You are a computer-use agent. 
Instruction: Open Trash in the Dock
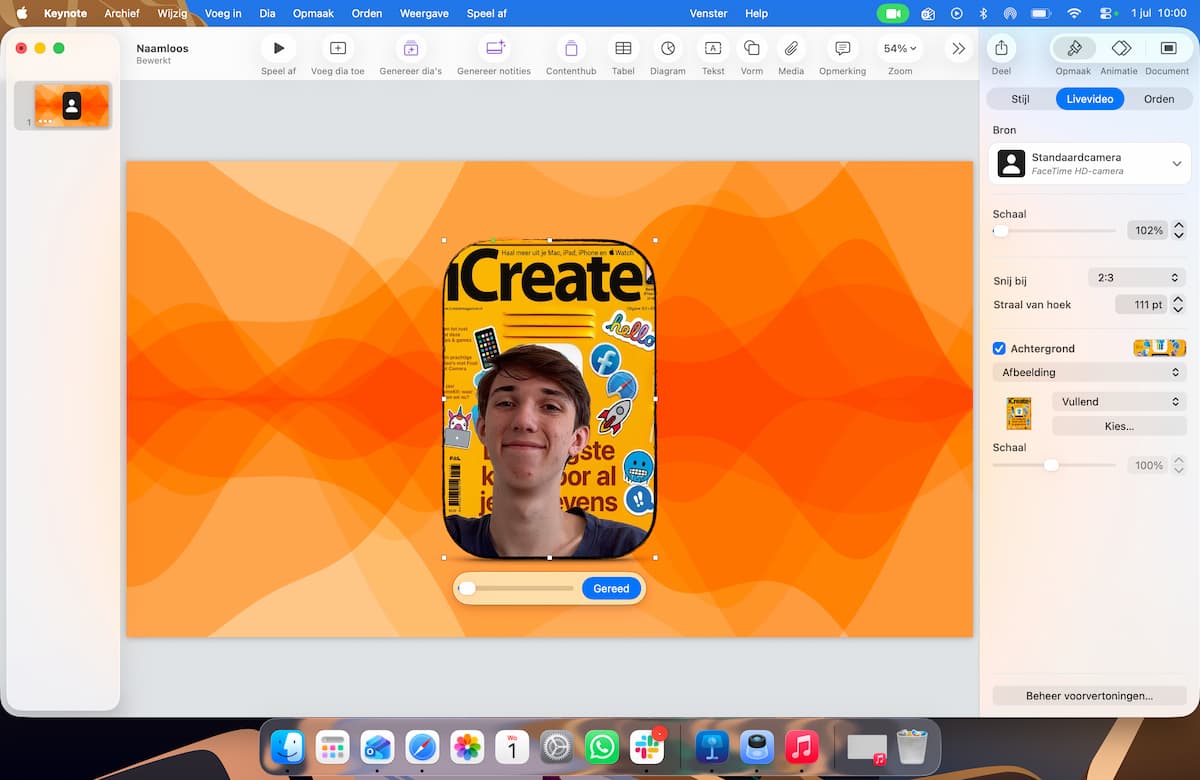click(x=912, y=747)
